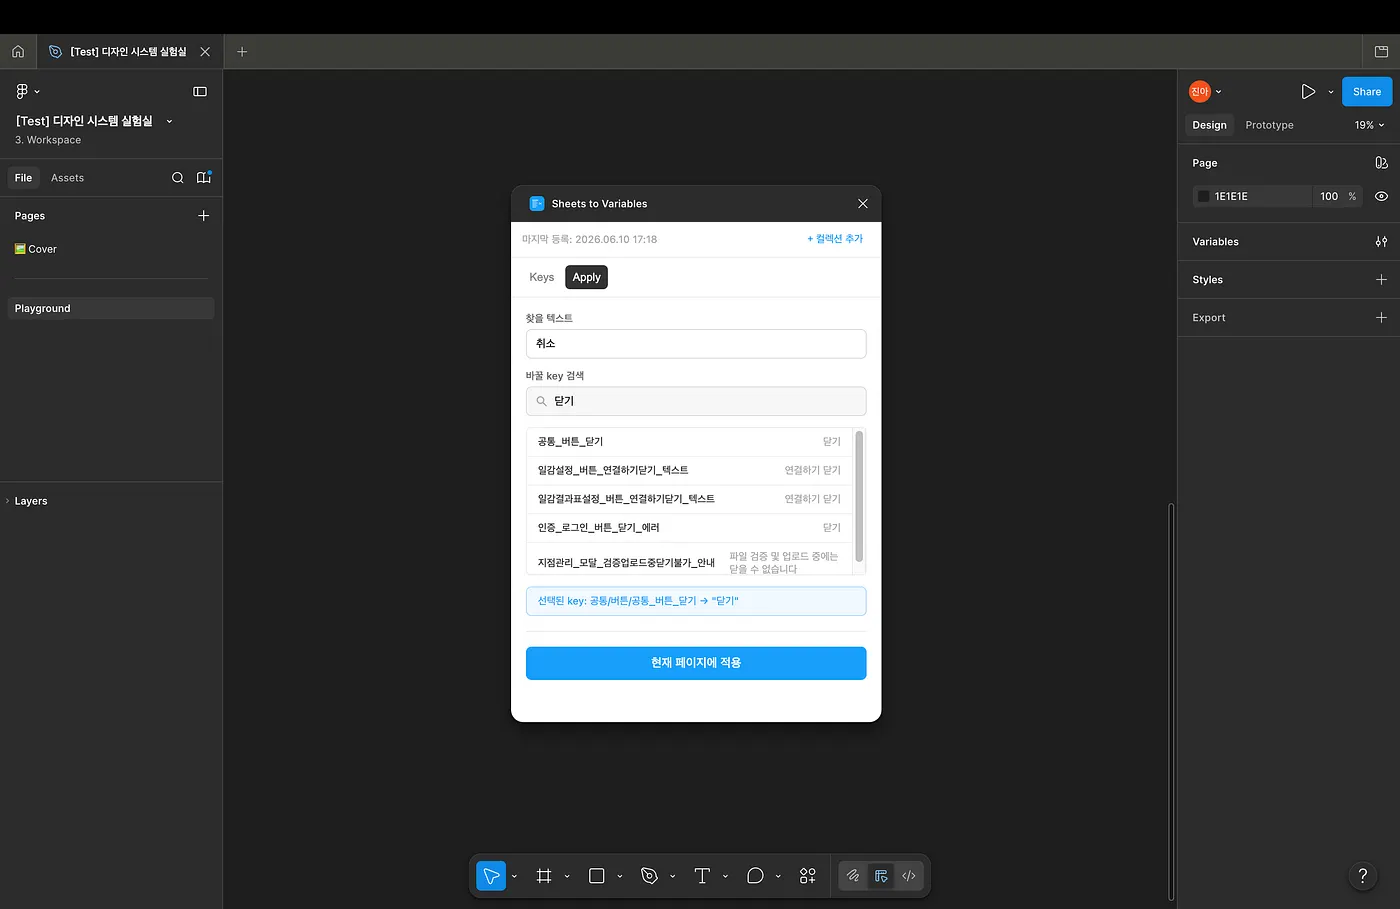Toggle page background visibility eye

[x=1381, y=196]
